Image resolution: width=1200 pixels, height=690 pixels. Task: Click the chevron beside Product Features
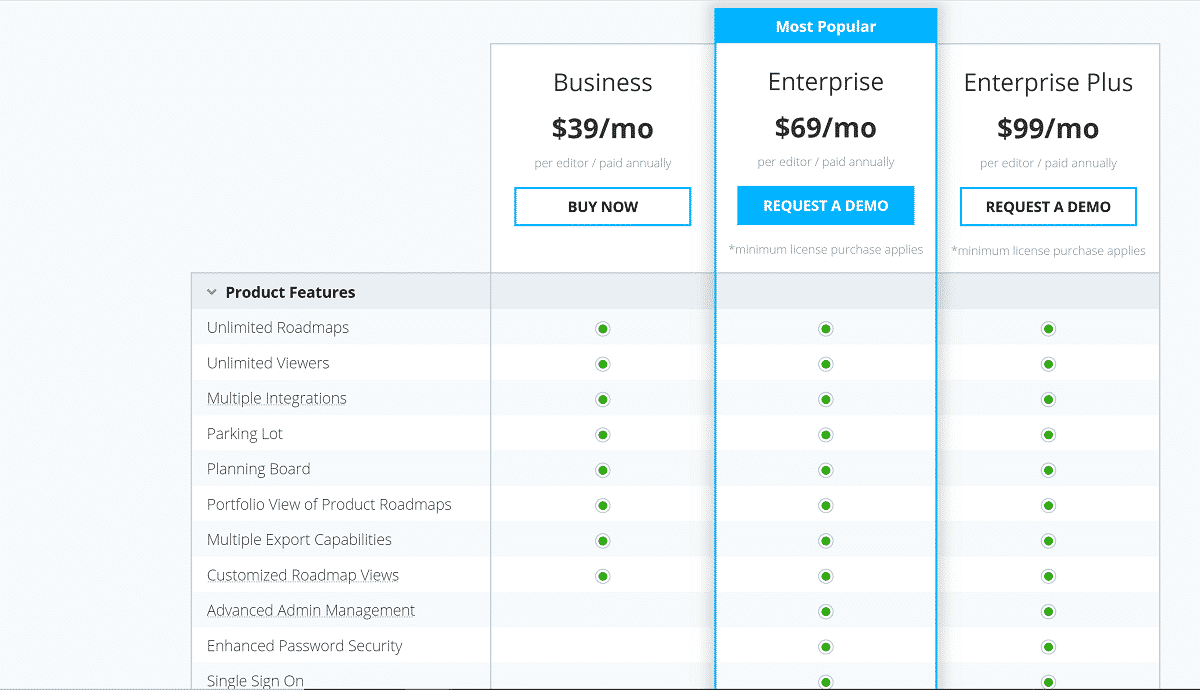pyautogui.click(x=211, y=291)
